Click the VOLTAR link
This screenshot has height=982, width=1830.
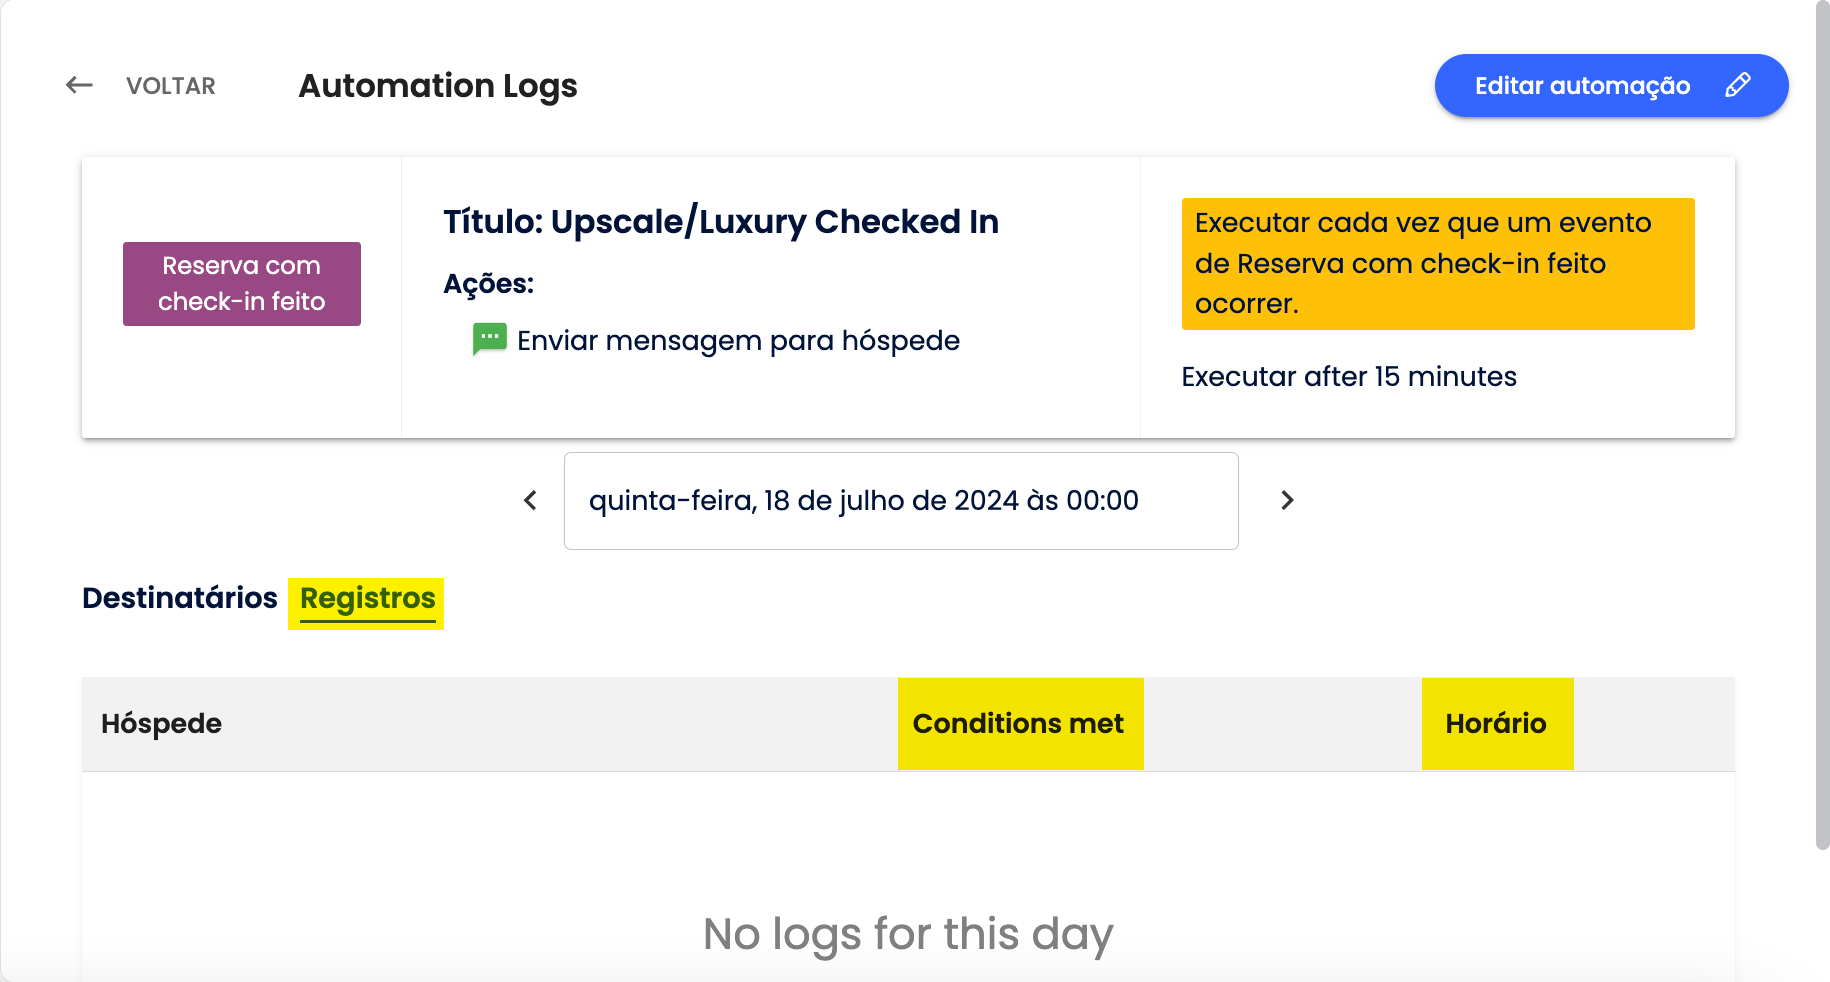coord(170,86)
